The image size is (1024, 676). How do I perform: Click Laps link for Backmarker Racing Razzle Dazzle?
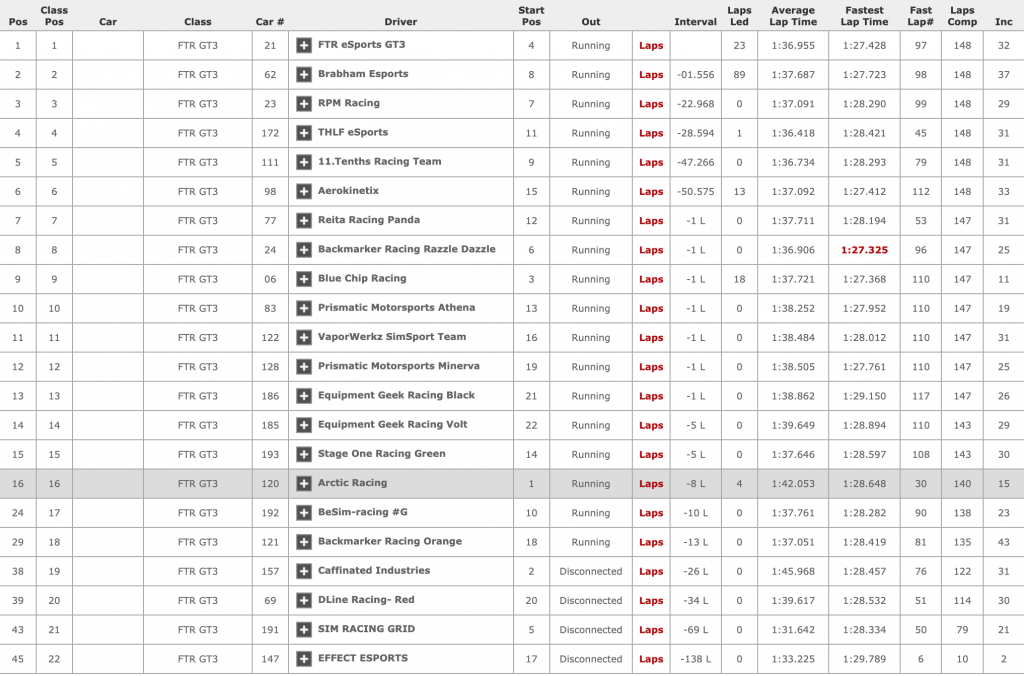(x=651, y=250)
